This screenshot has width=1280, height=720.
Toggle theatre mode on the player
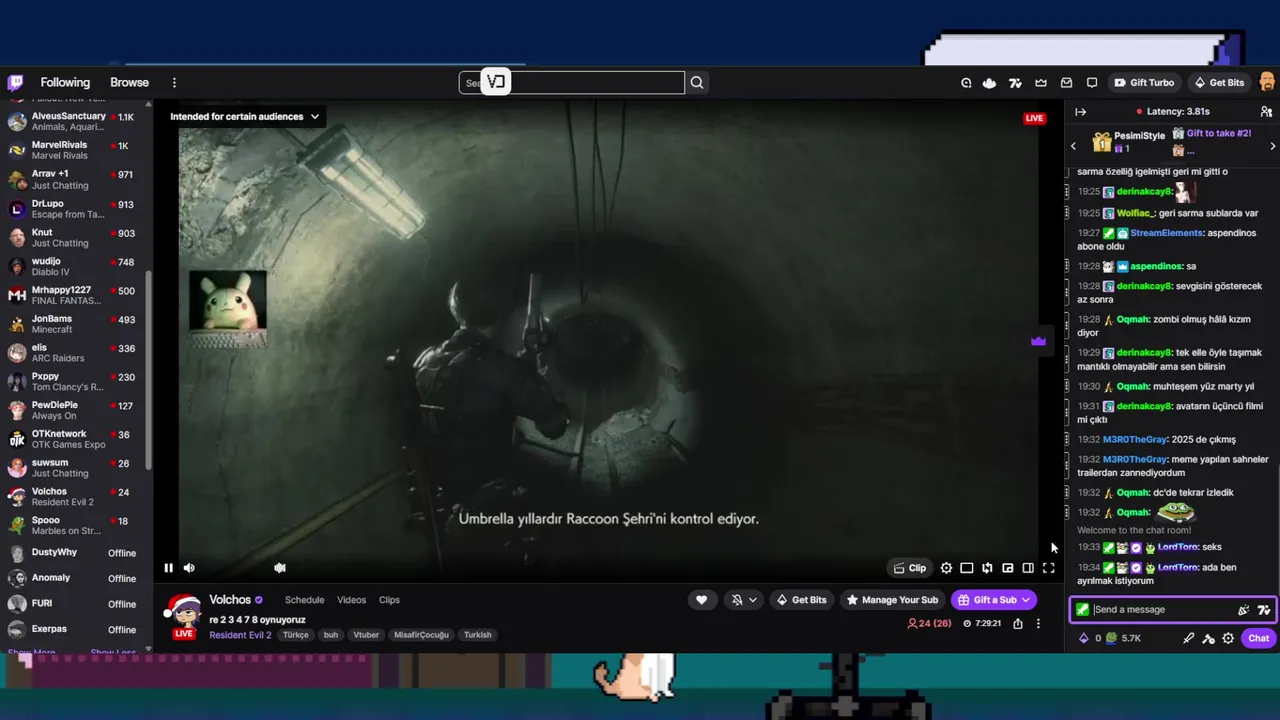click(x=967, y=568)
